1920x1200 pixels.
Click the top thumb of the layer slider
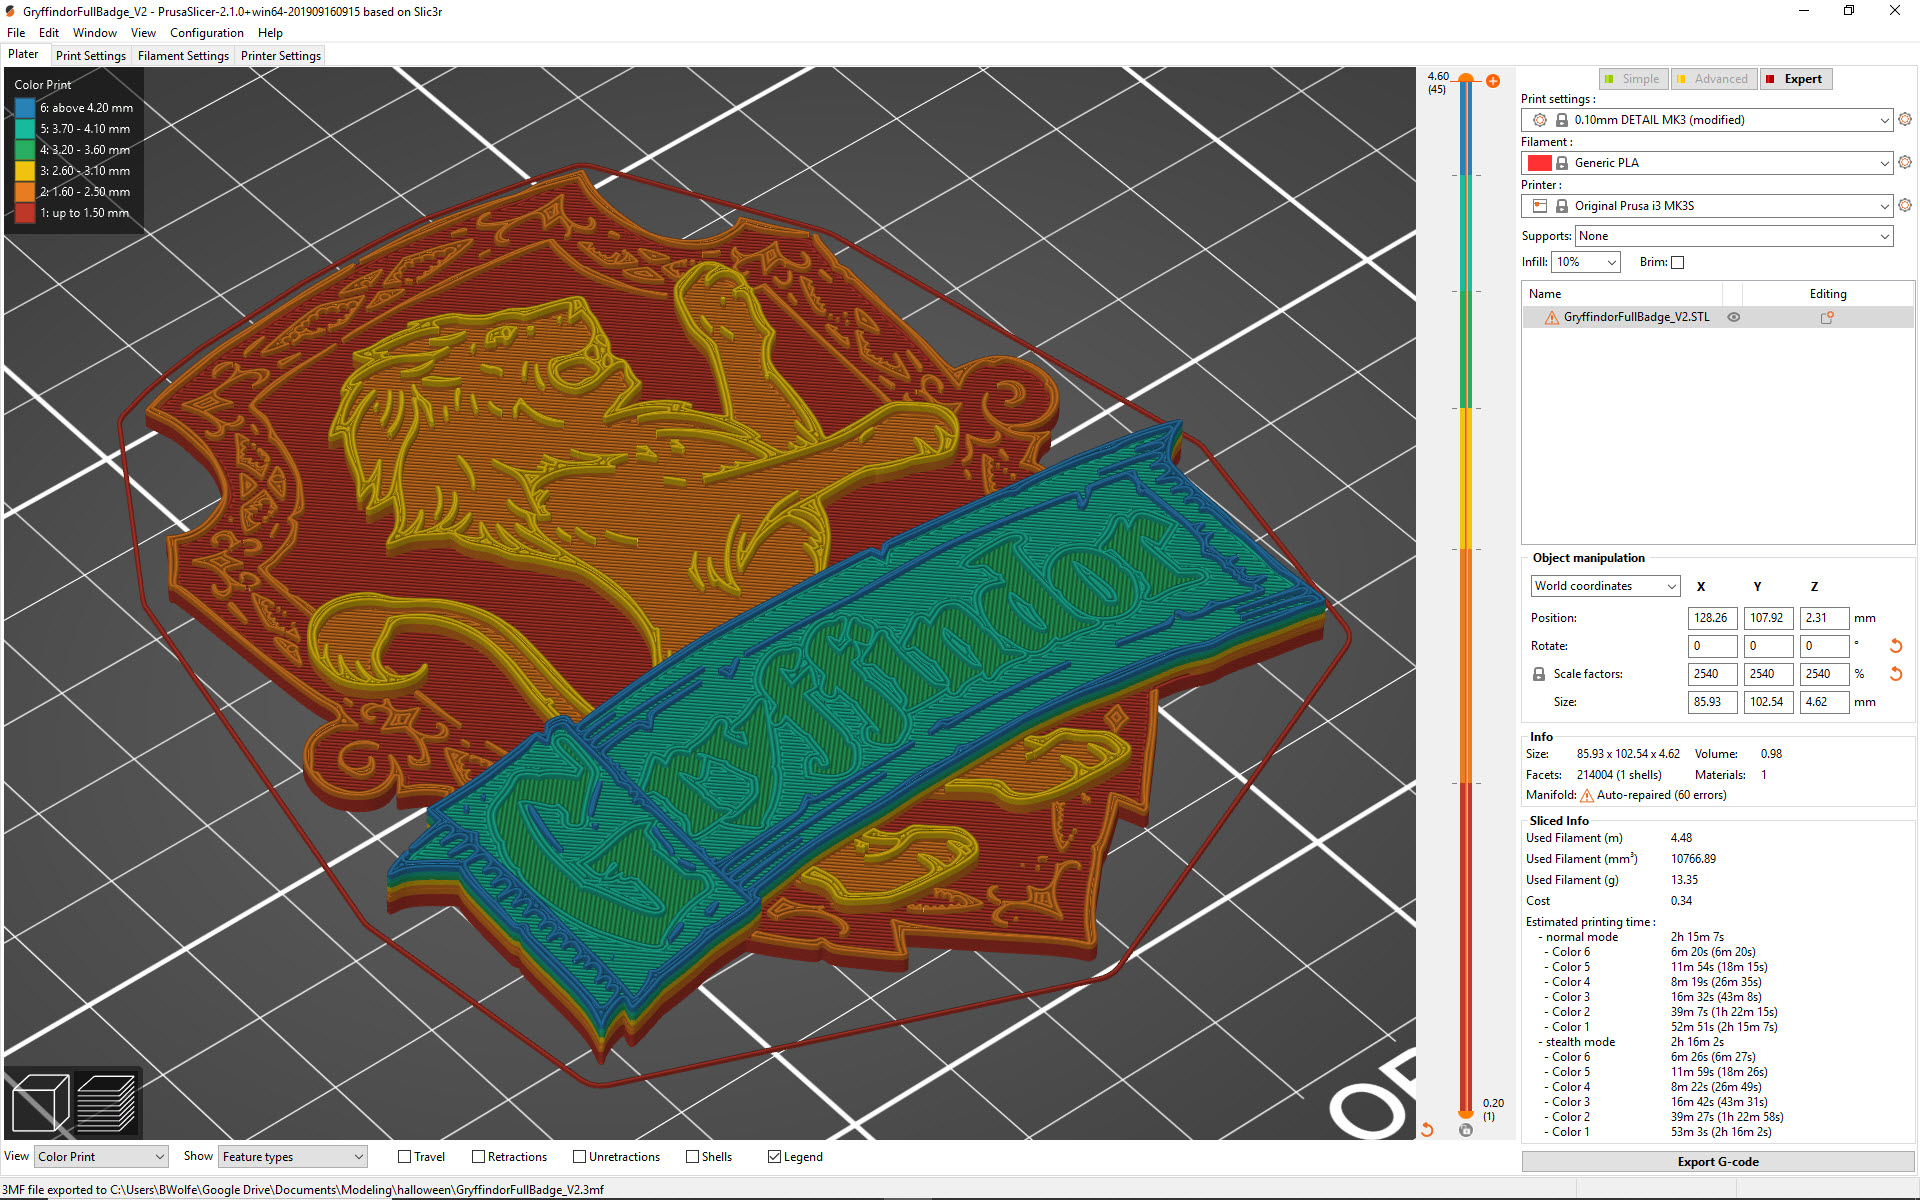pyautogui.click(x=1466, y=78)
